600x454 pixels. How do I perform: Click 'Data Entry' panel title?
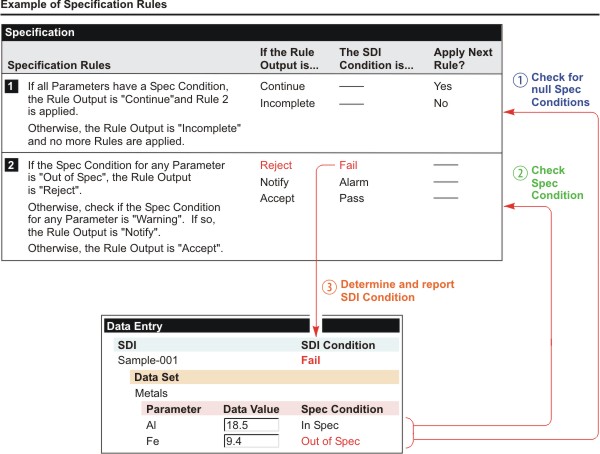pyautogui.click(x=134, y=326)
